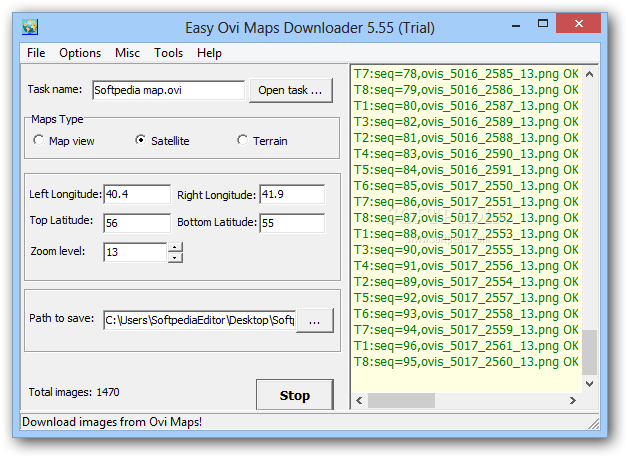Viewport: 628px width, 458px height.
Task: Click log line T7:seq=78 ovis_5016_2585
Action: [466, 74]
